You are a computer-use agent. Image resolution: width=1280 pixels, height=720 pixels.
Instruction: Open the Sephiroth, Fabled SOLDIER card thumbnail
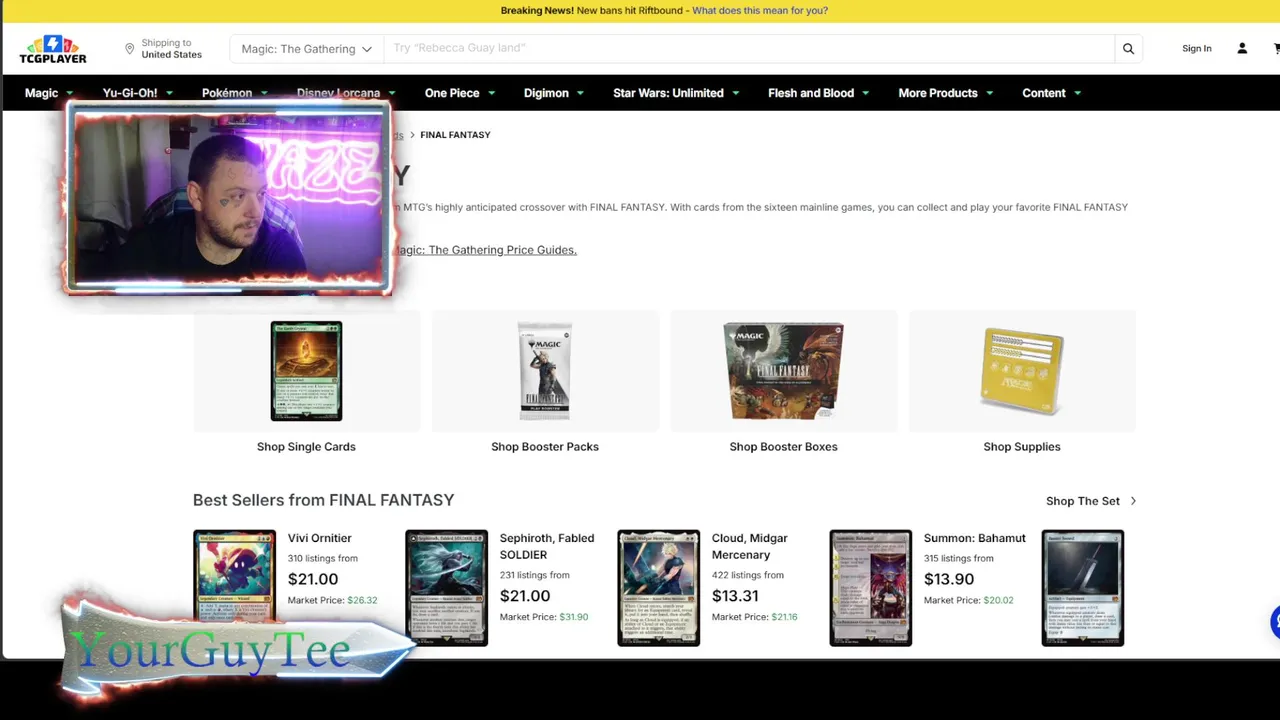pos(446,588)
